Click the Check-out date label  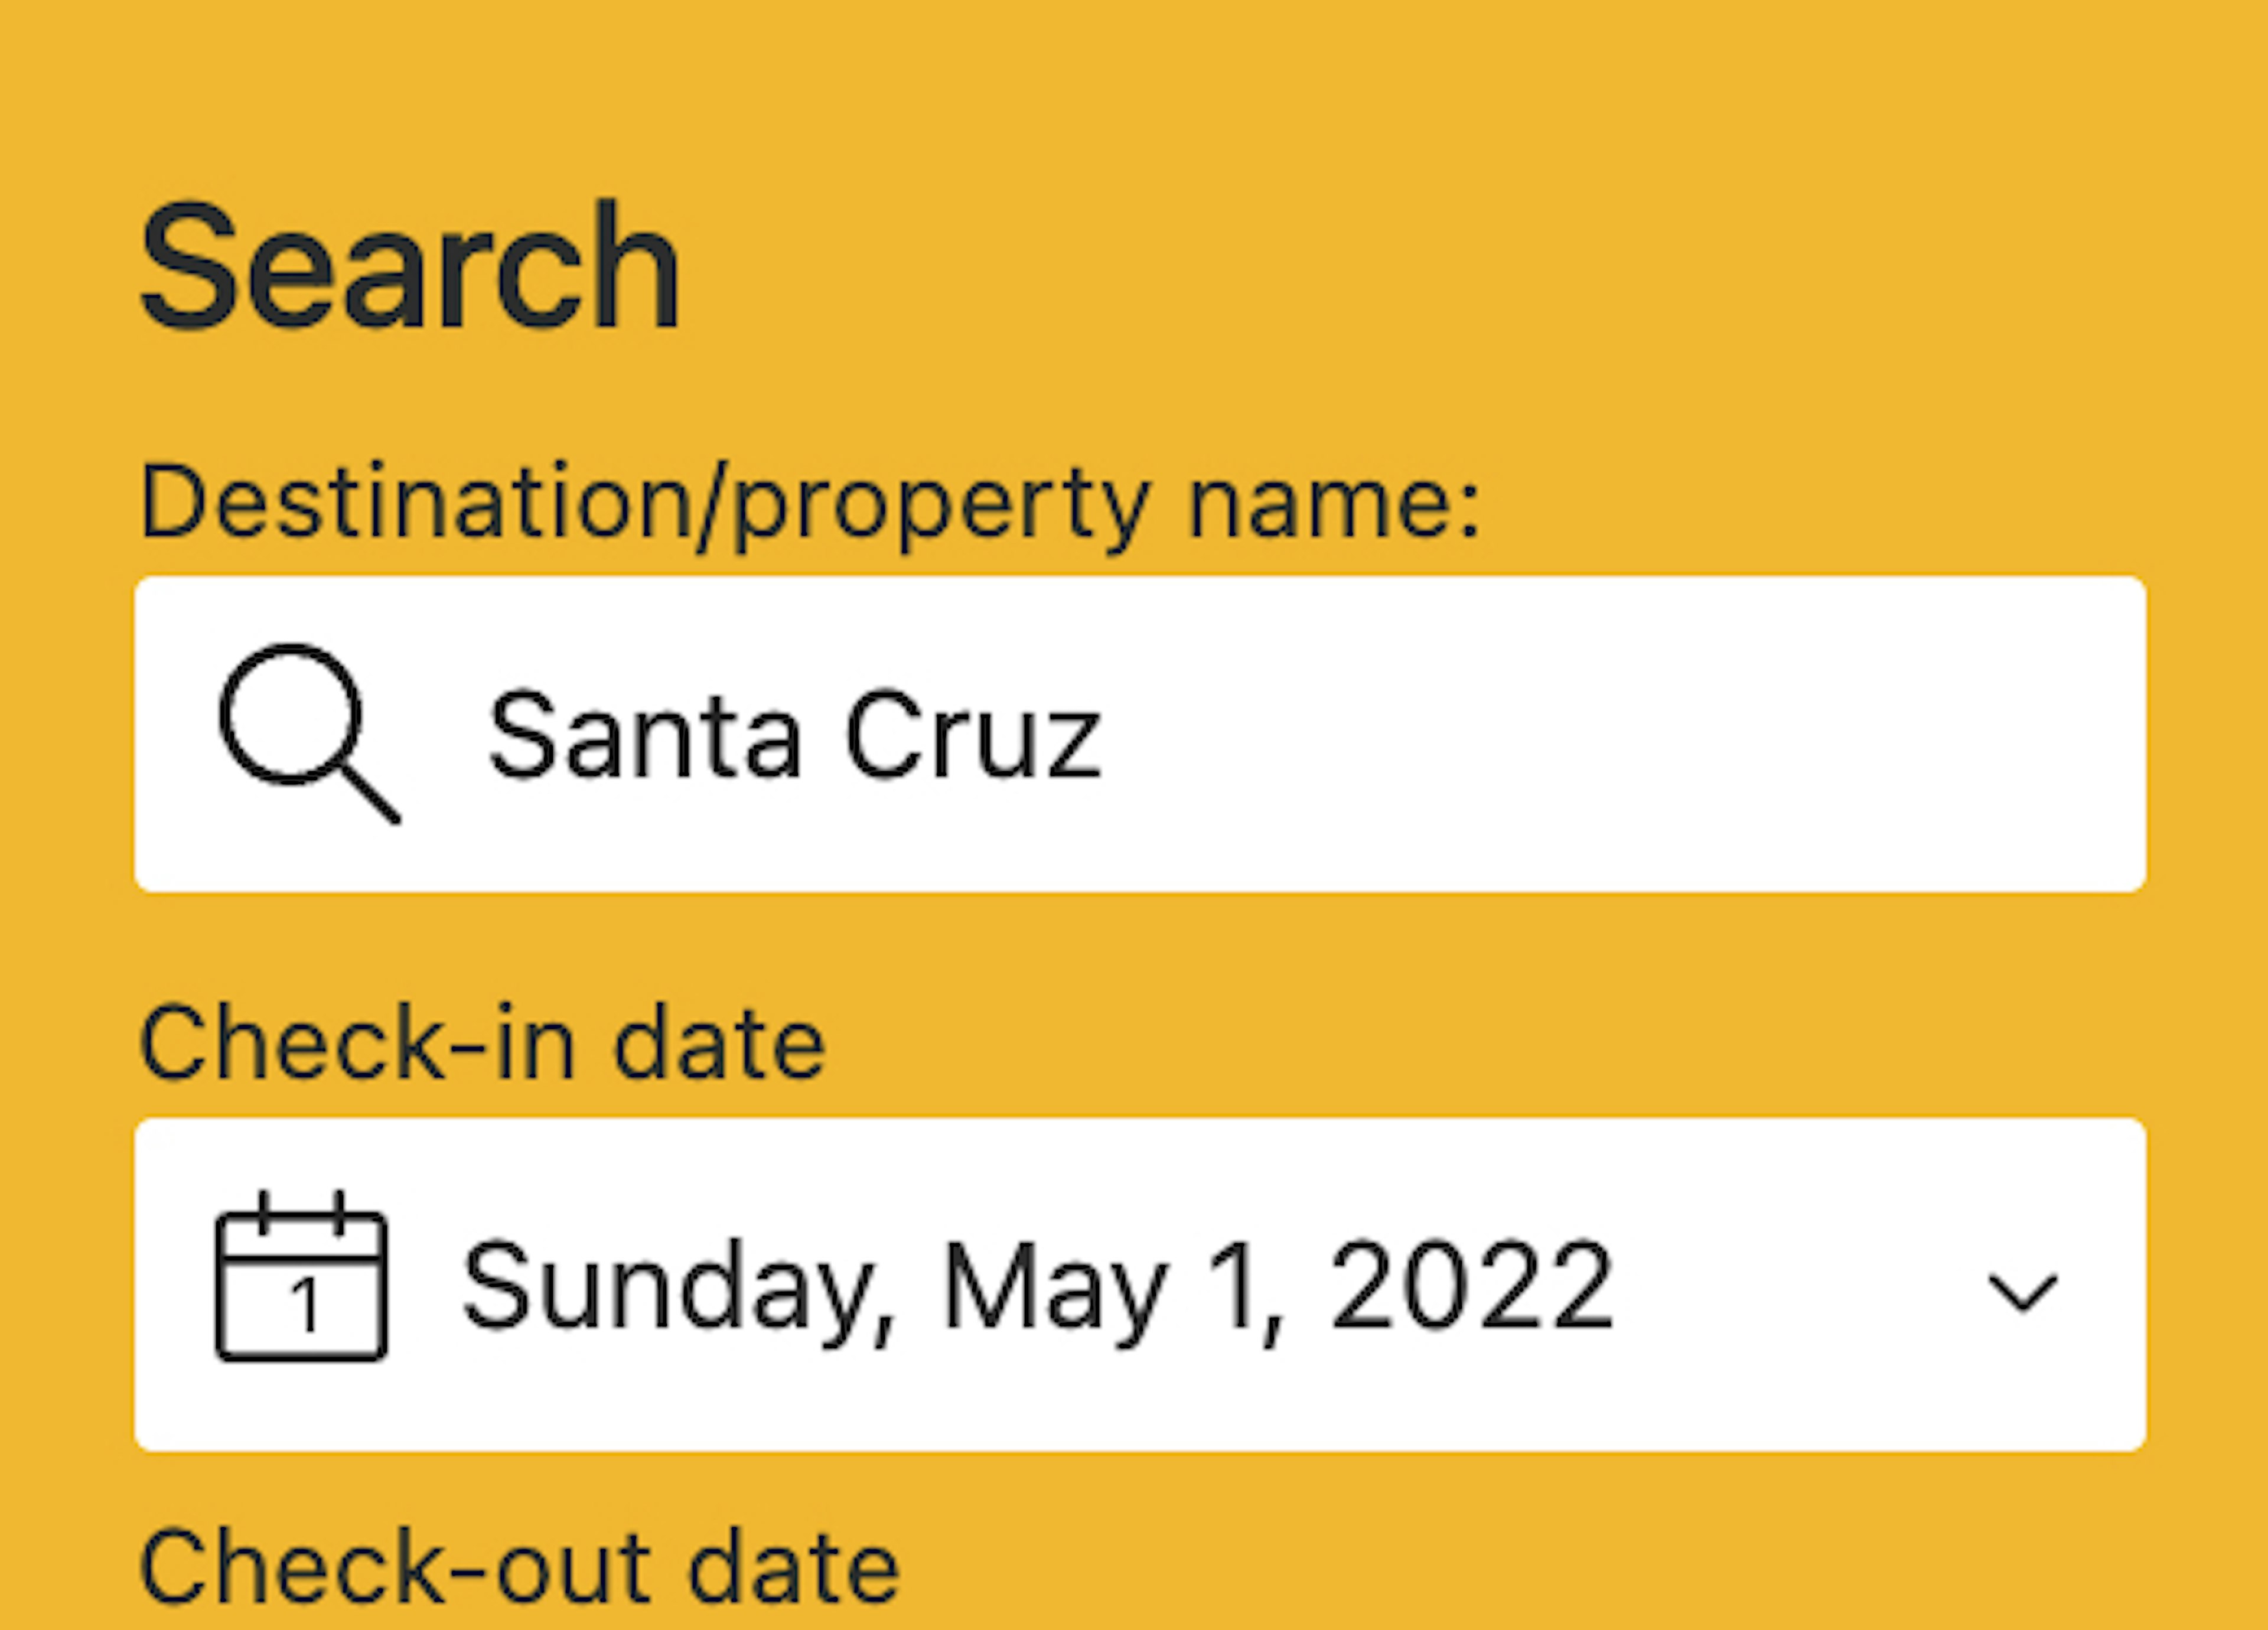pos(520,1568)
